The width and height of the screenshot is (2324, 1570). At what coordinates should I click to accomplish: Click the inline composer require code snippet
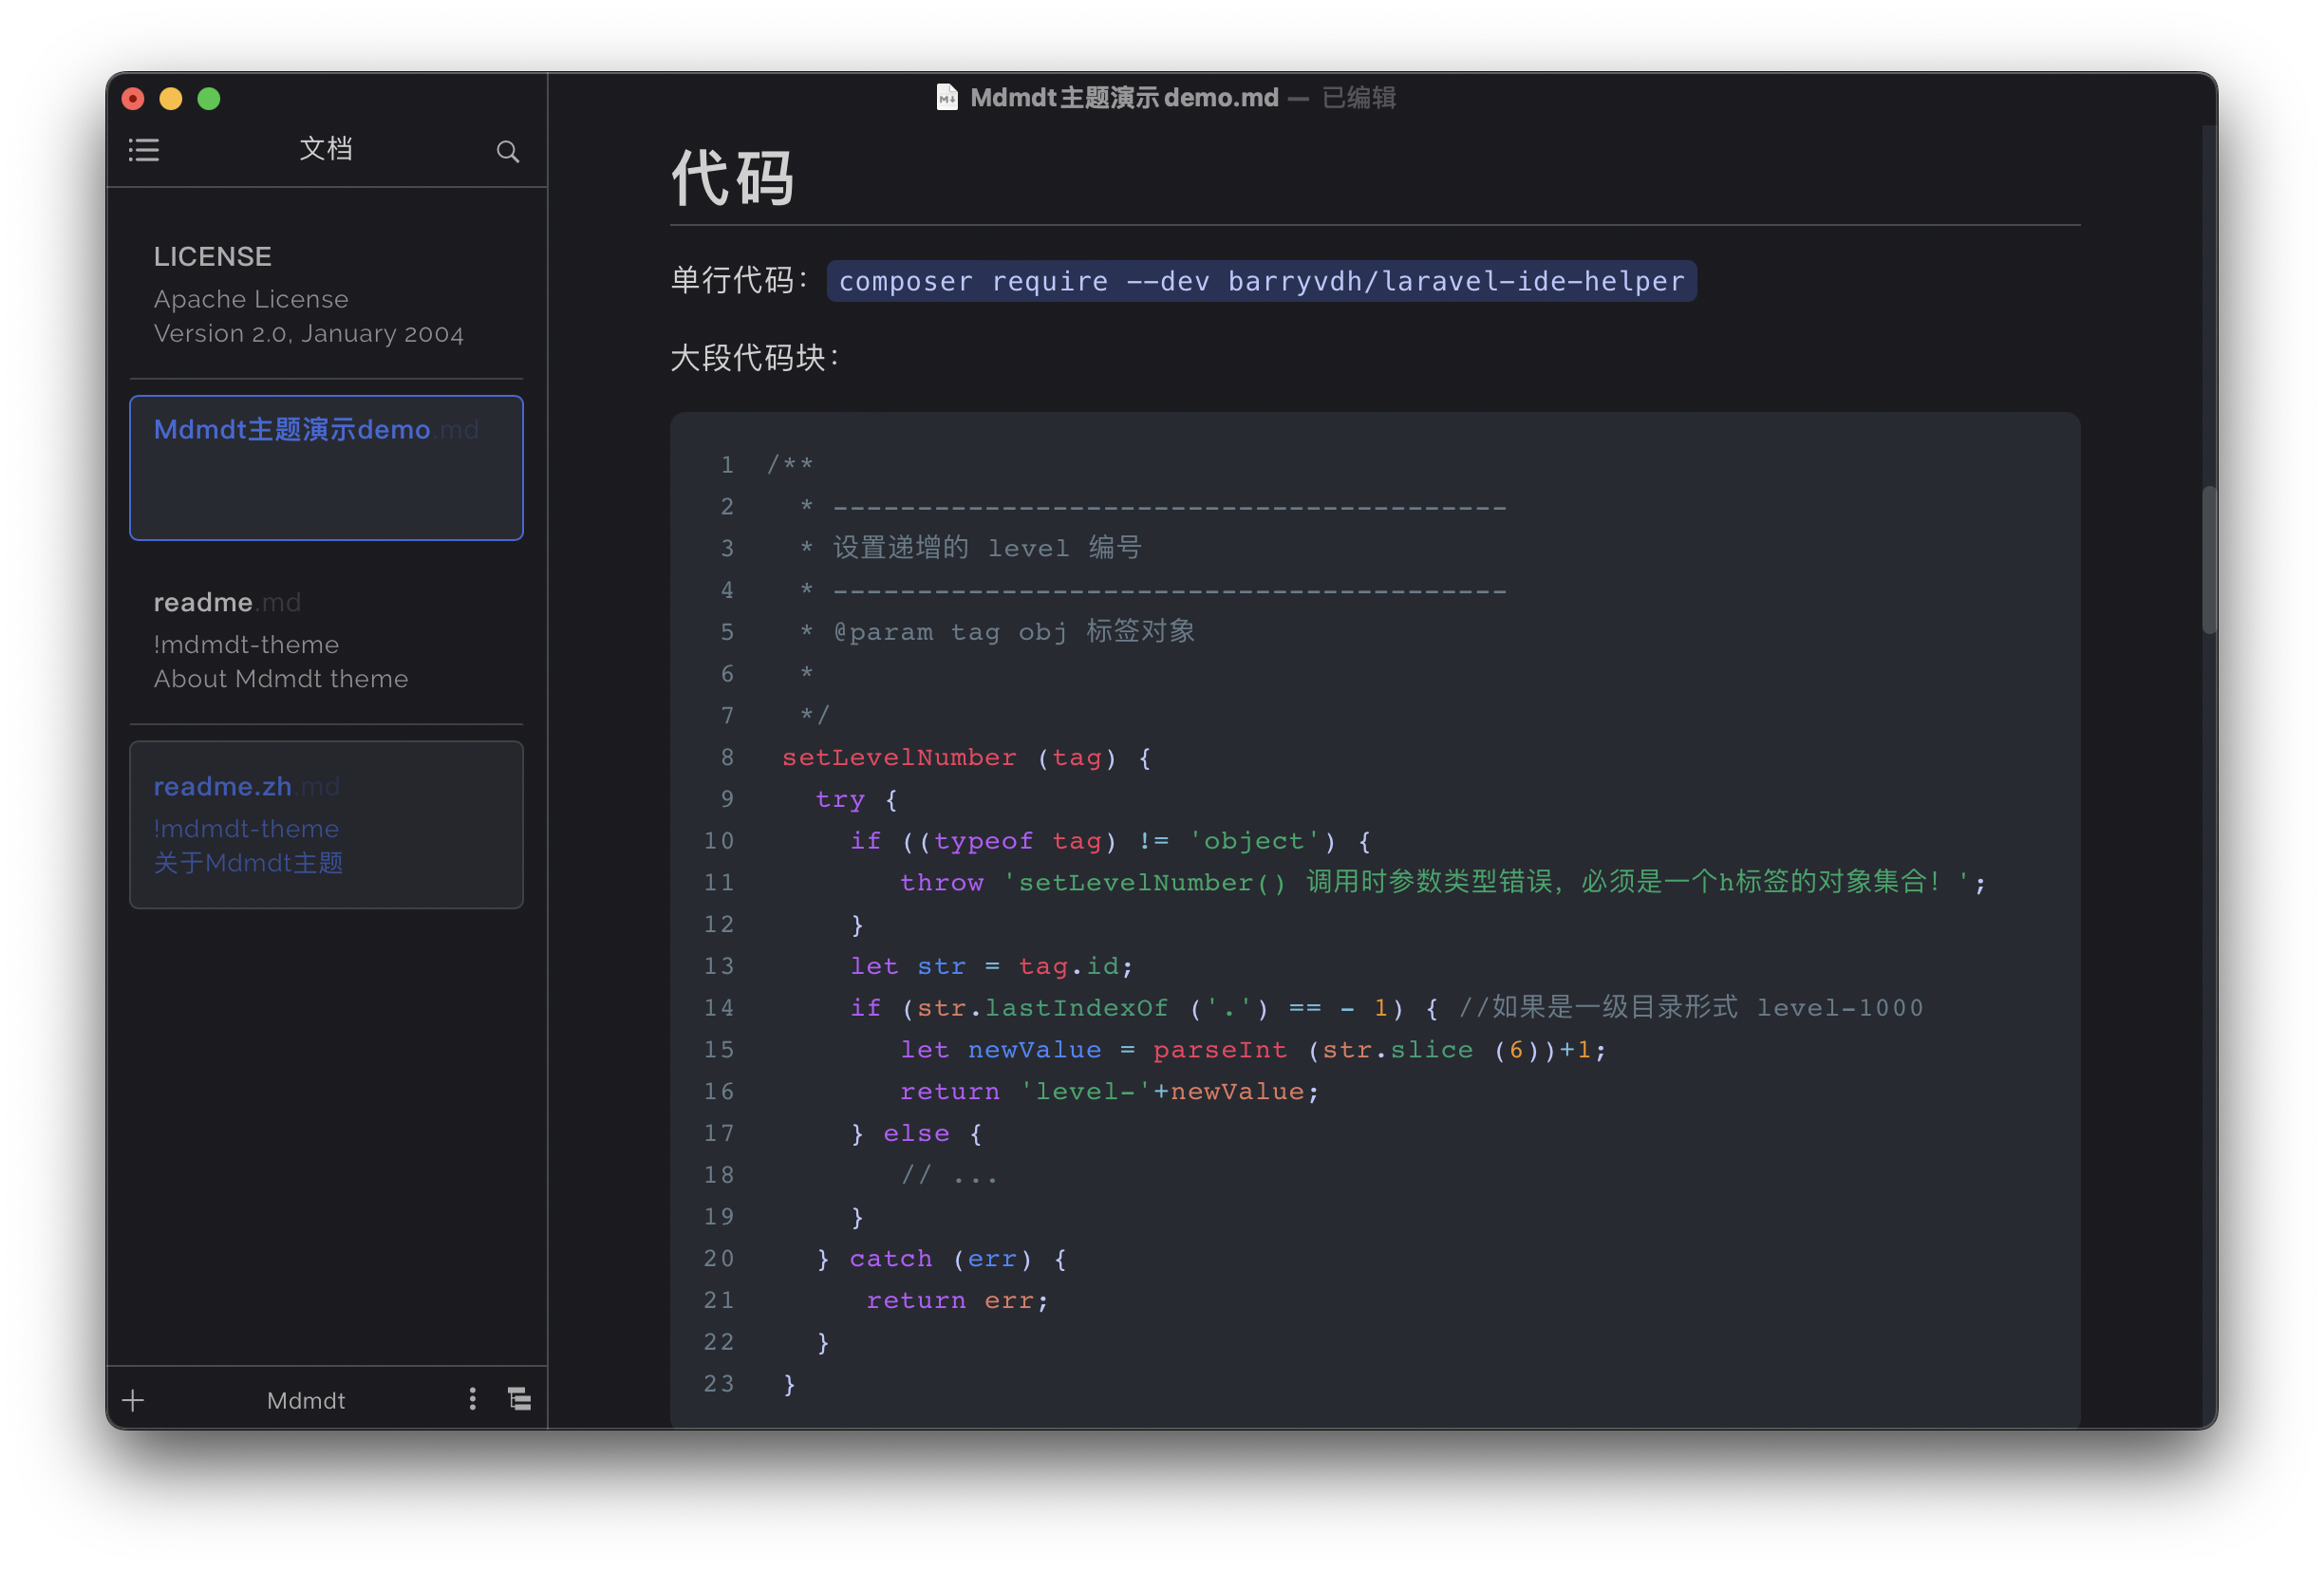[x=1261, y=281]
